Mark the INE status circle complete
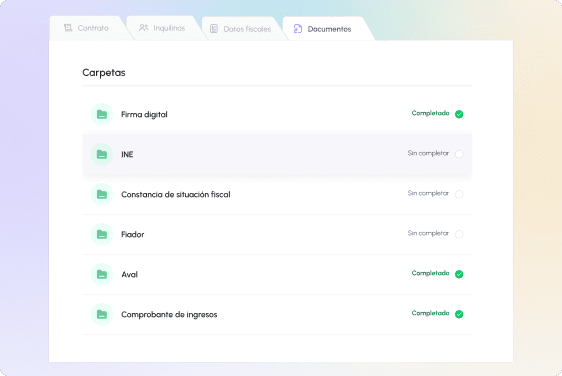Viewport: 562px width, 376px height. tap(459, 154)
